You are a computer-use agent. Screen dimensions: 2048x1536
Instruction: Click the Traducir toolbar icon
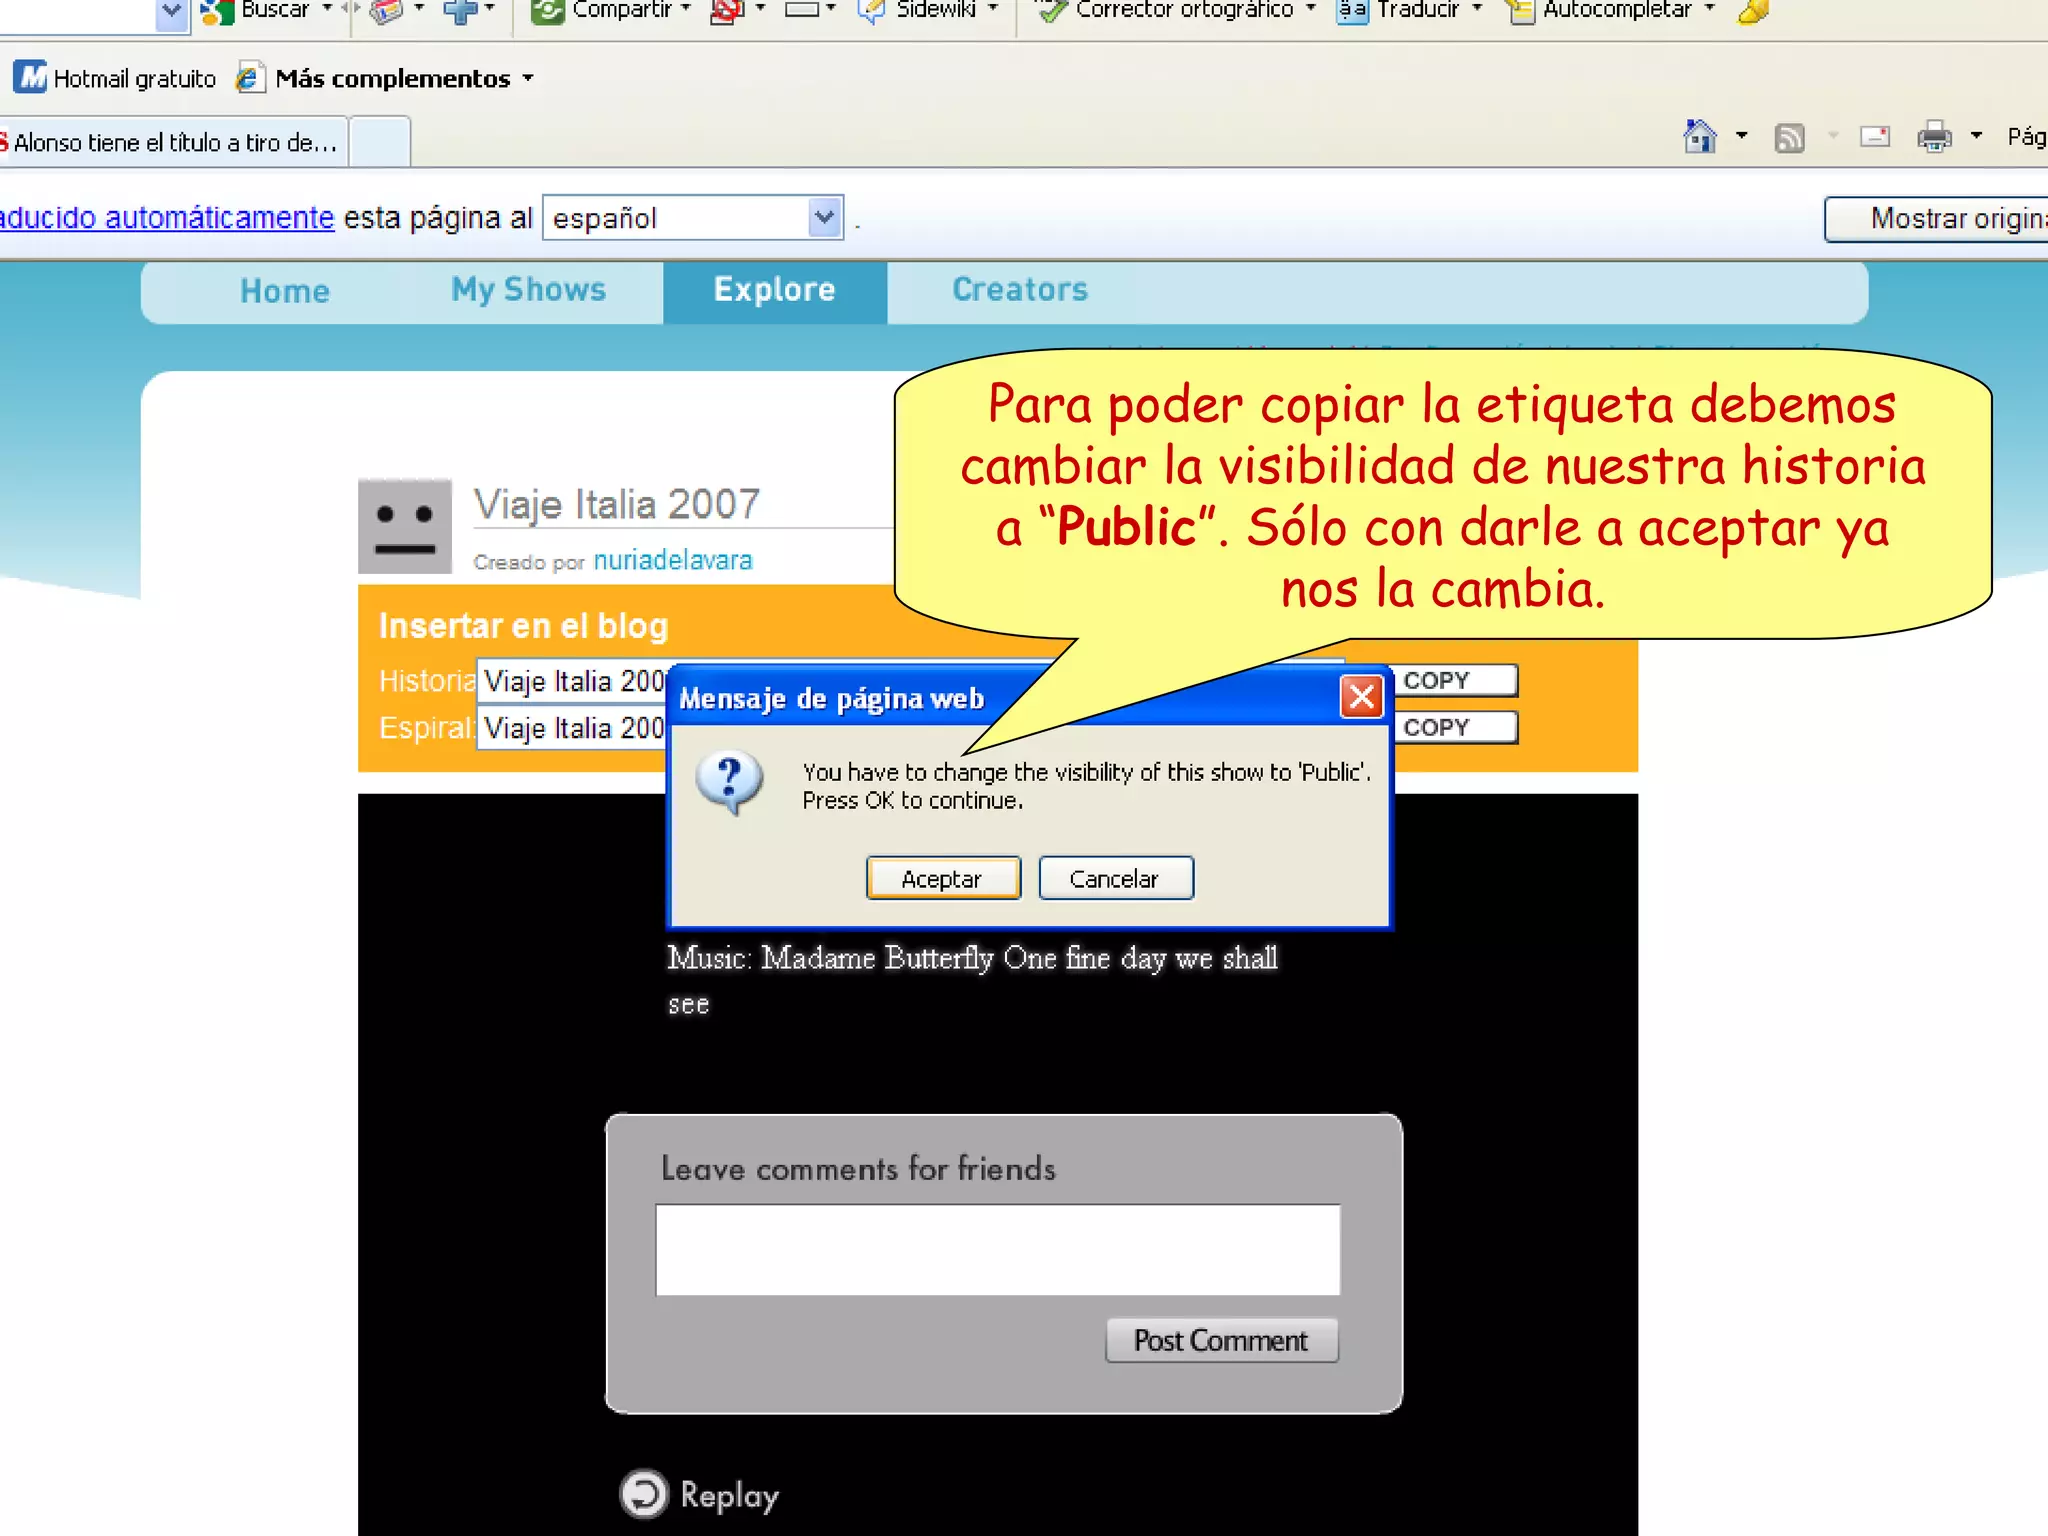[1351, 10]
